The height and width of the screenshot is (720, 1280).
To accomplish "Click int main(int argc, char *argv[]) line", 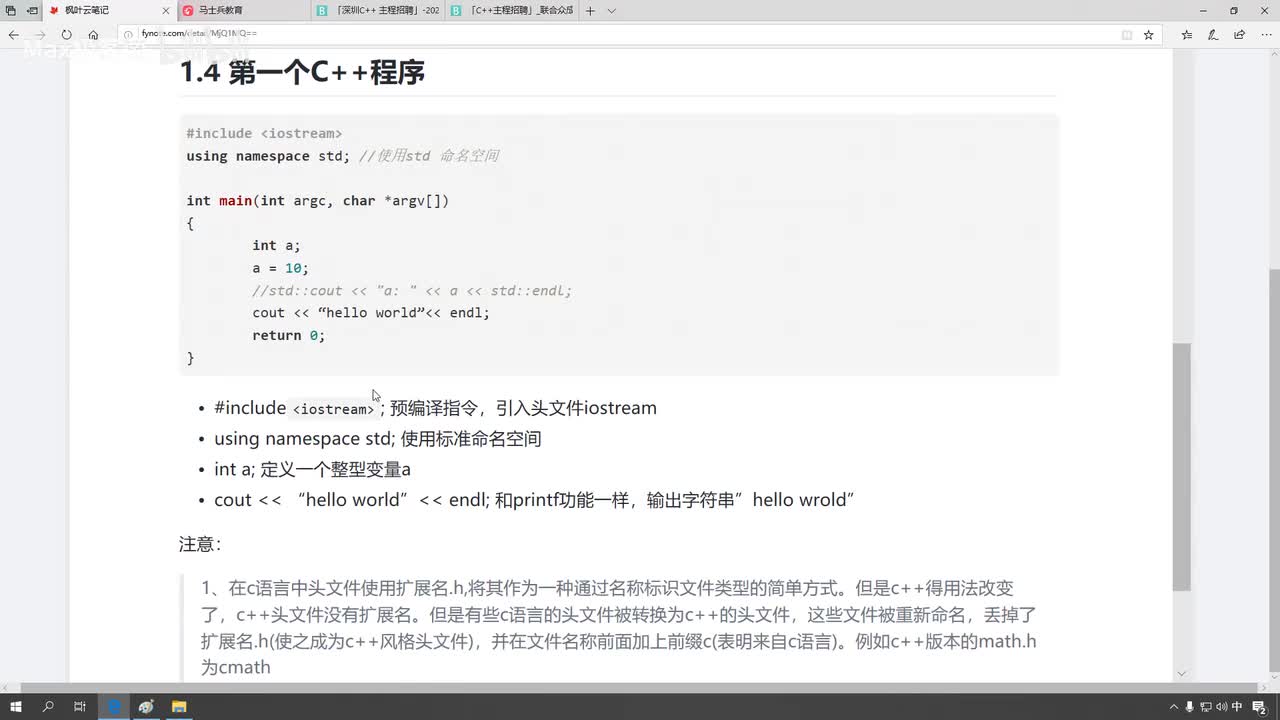I will [x=318, y=200].
